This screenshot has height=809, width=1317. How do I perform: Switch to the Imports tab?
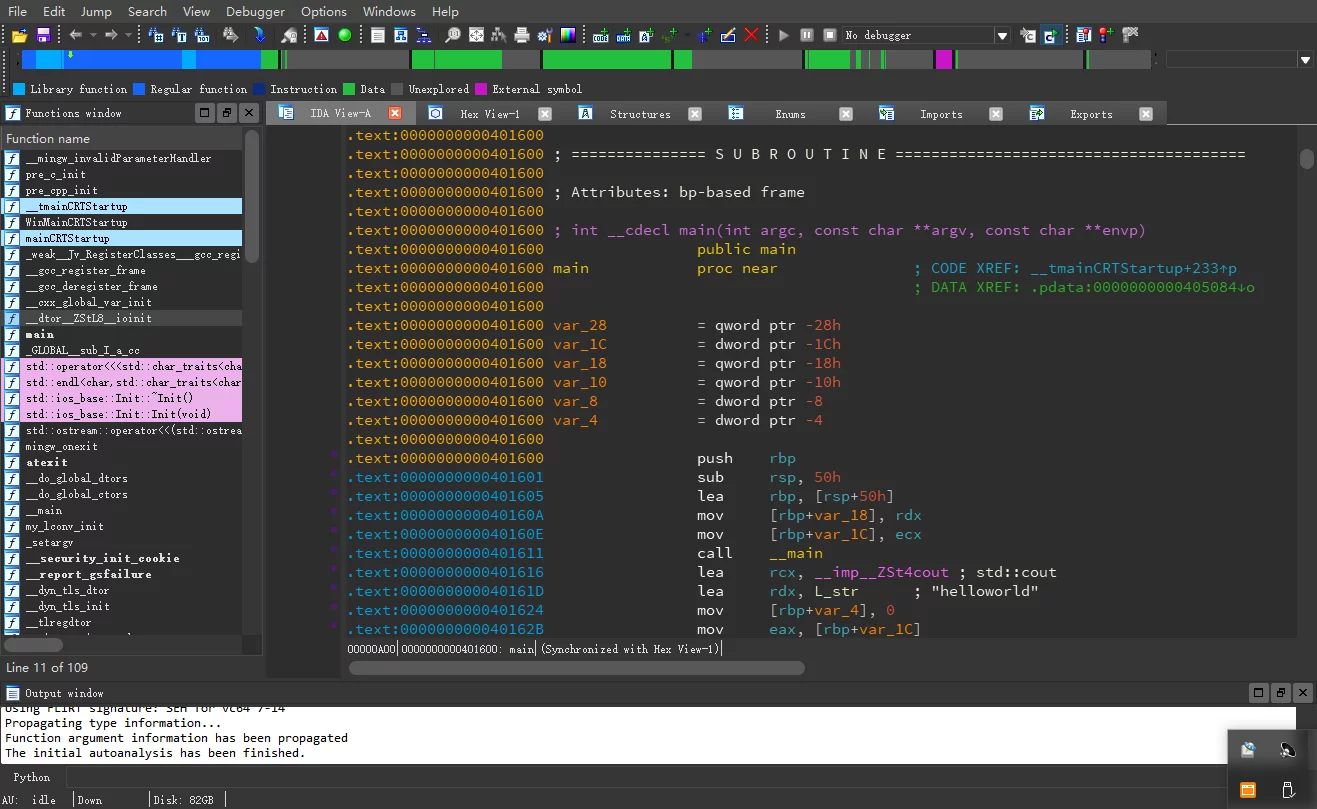[x=940, y=114]
